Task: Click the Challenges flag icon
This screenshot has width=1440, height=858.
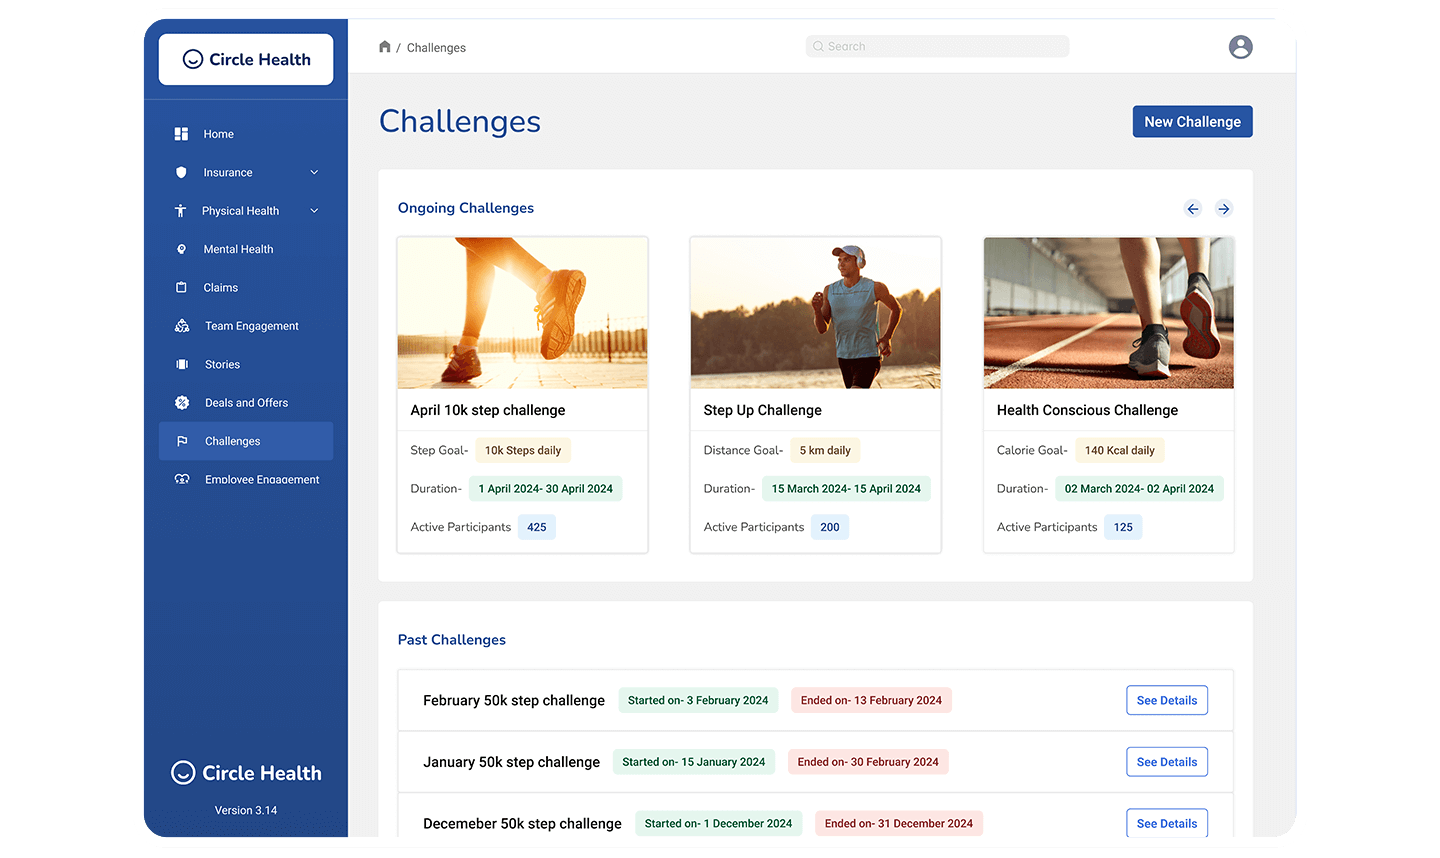Action: [182, 441]
